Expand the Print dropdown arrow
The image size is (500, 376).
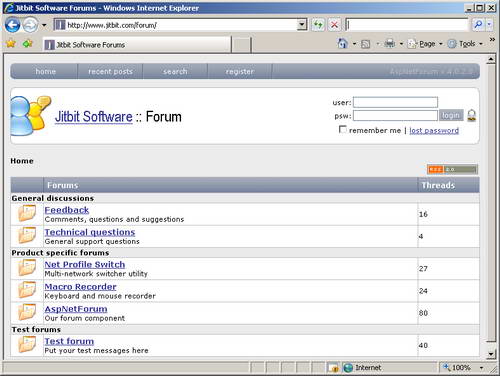tap(401, 44)
